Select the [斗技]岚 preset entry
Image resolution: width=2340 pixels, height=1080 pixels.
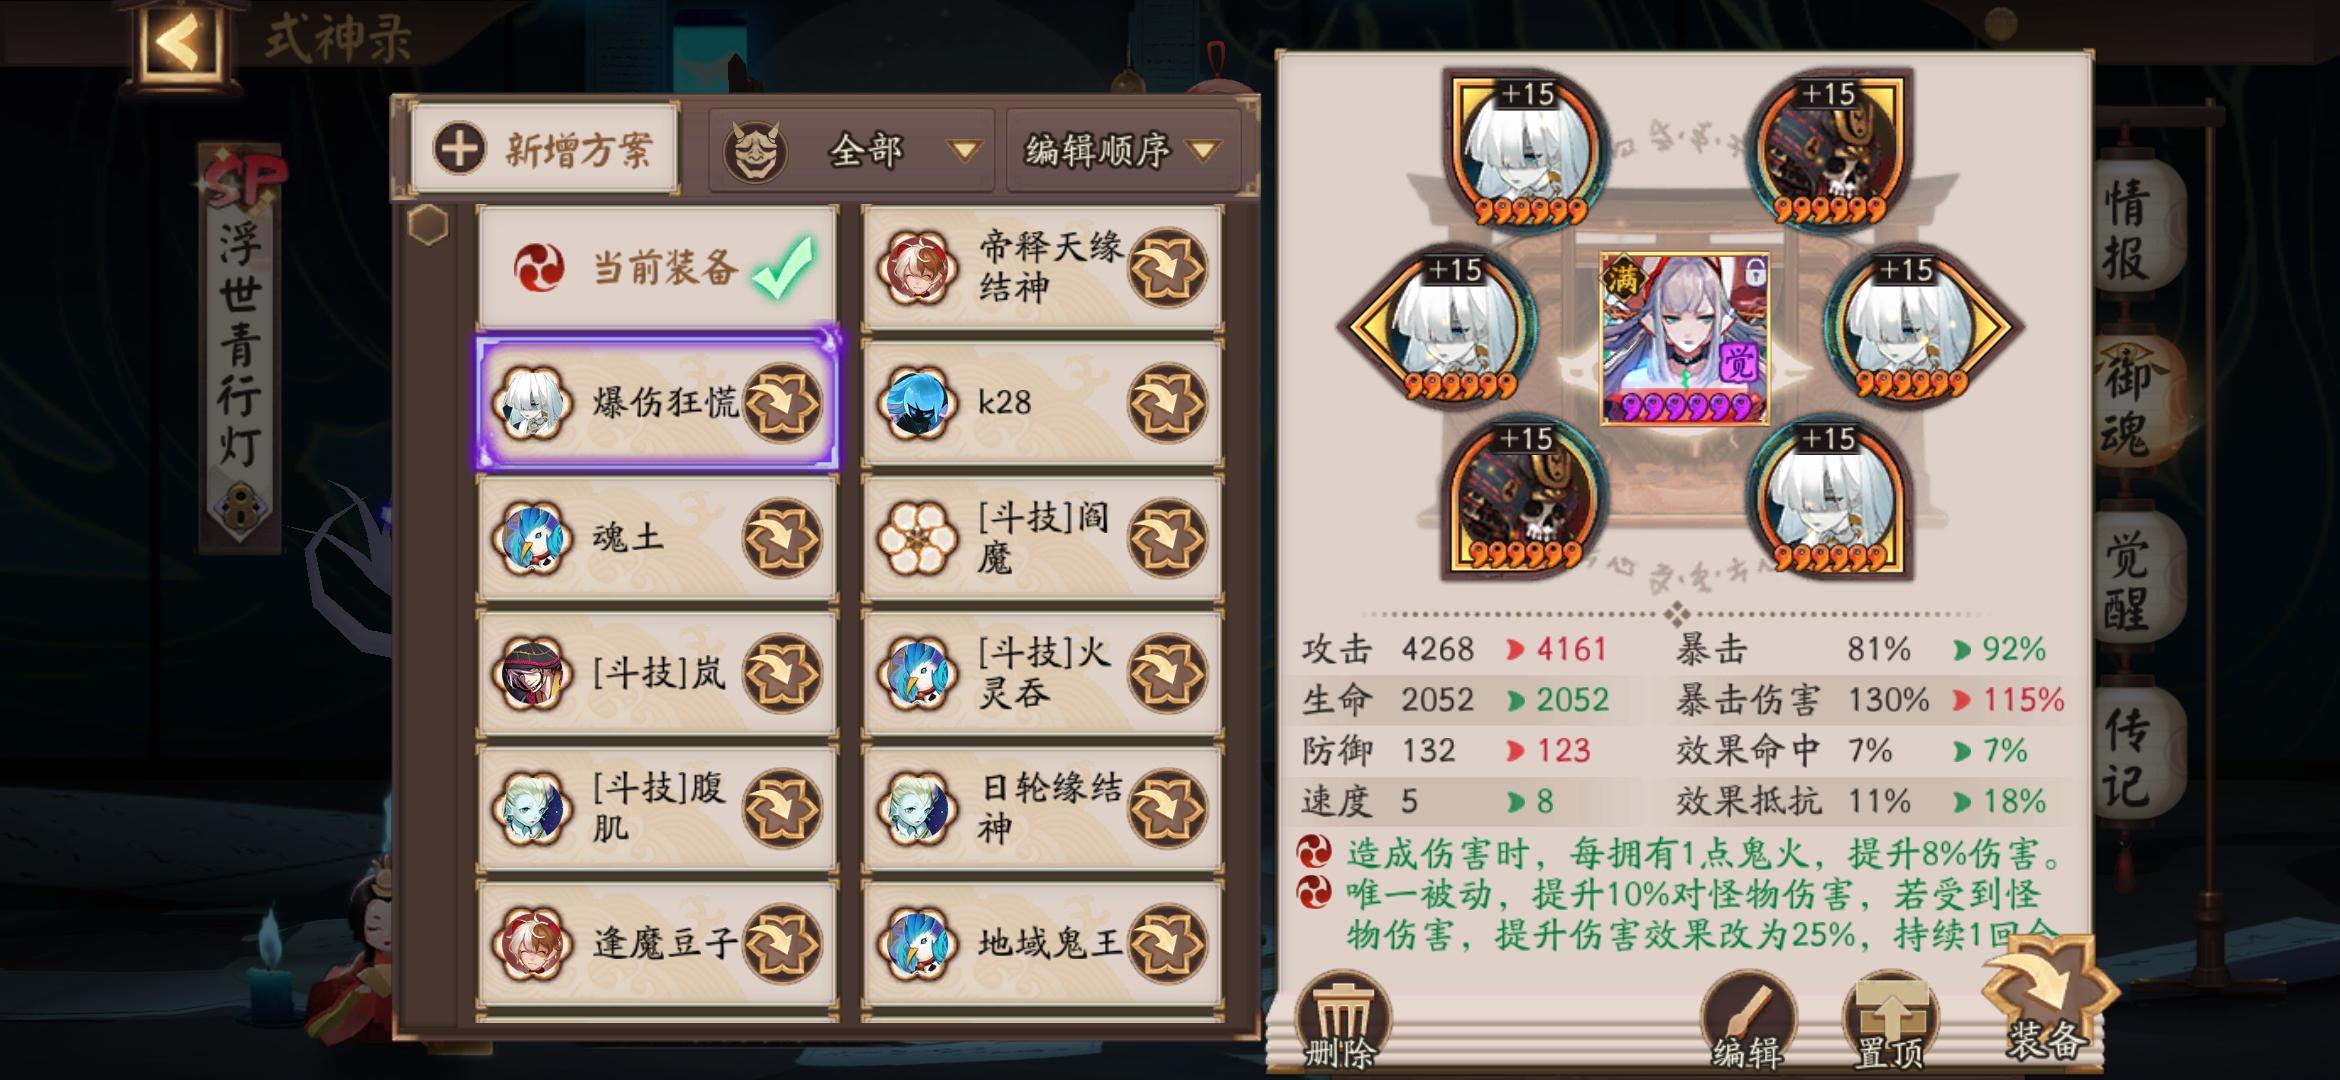pyautogui.click(x=657, y=672)
